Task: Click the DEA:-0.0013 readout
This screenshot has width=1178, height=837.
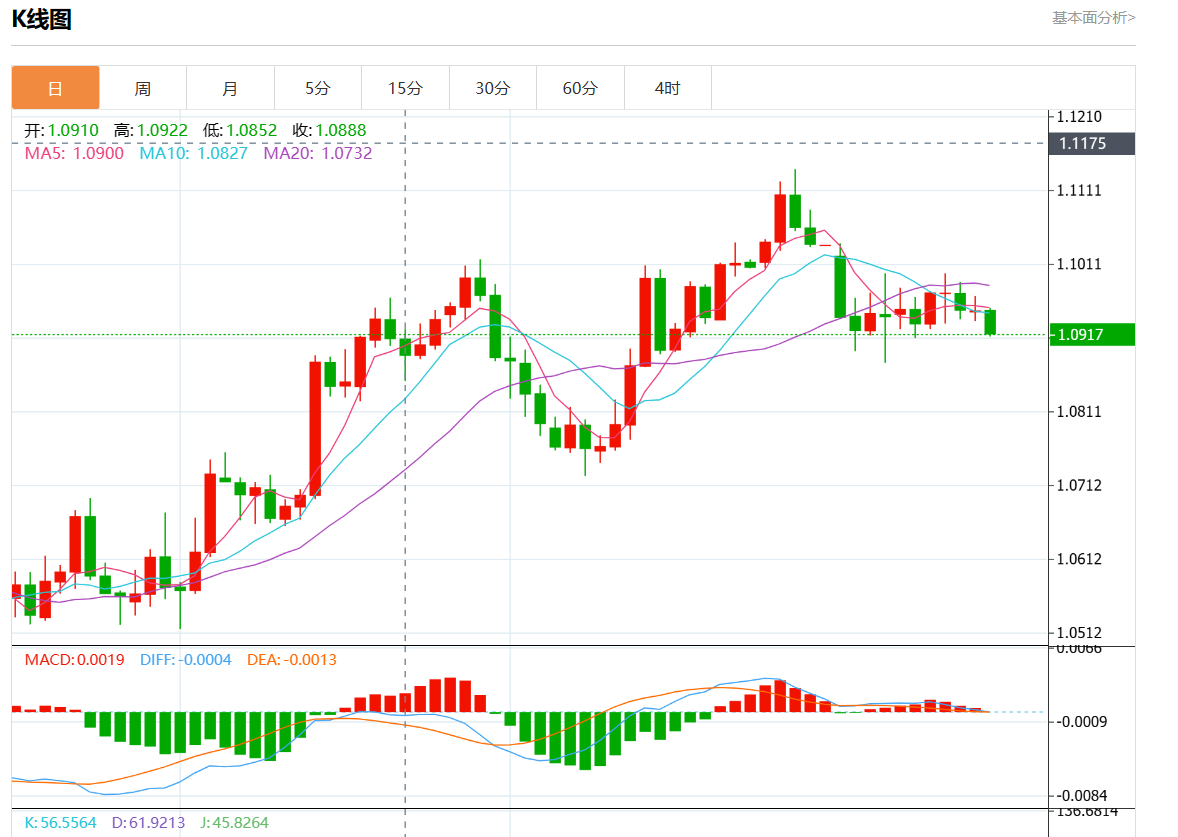Action: click(x=291, y=660)
